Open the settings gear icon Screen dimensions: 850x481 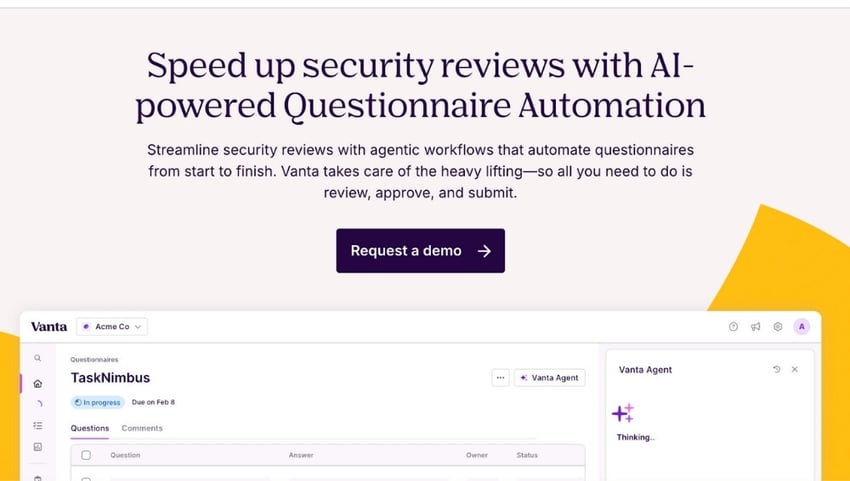click(x=777, y=326)
